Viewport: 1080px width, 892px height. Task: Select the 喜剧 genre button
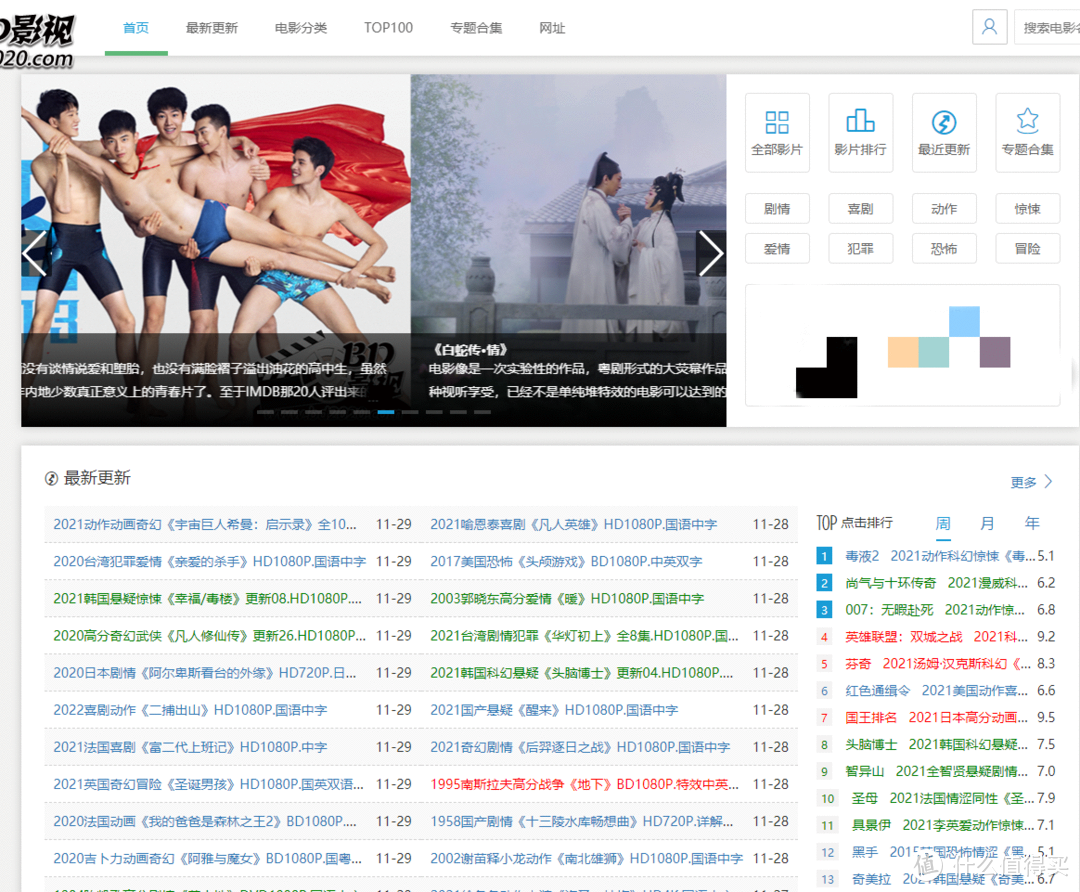pos(860,209)
